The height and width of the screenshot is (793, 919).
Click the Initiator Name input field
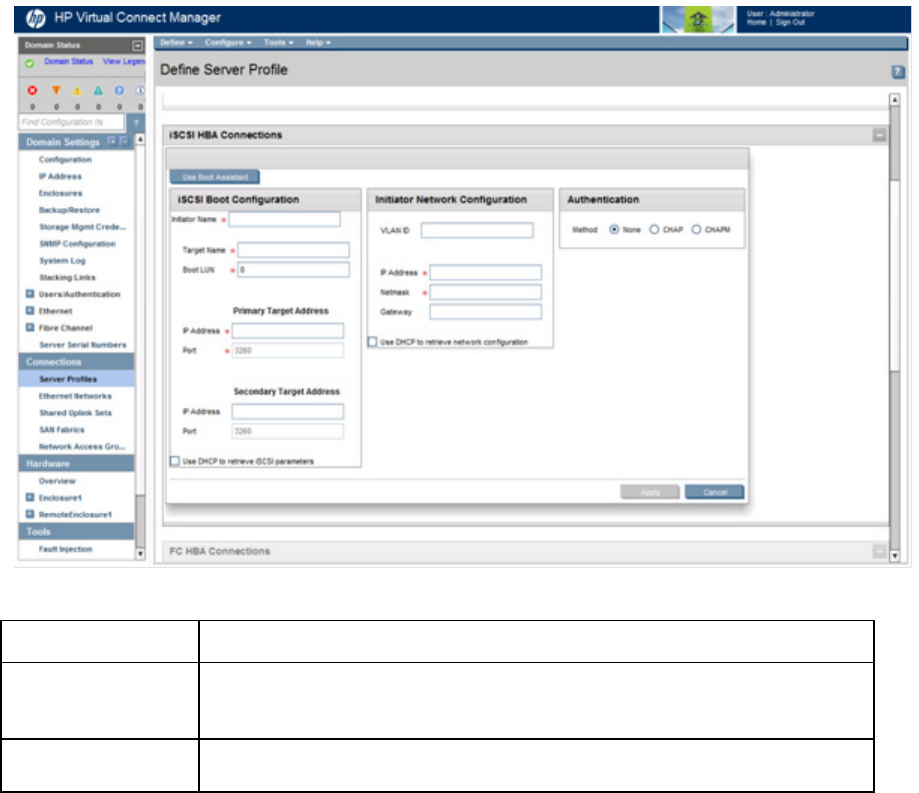pyautogui.click(x=284, y=219)
